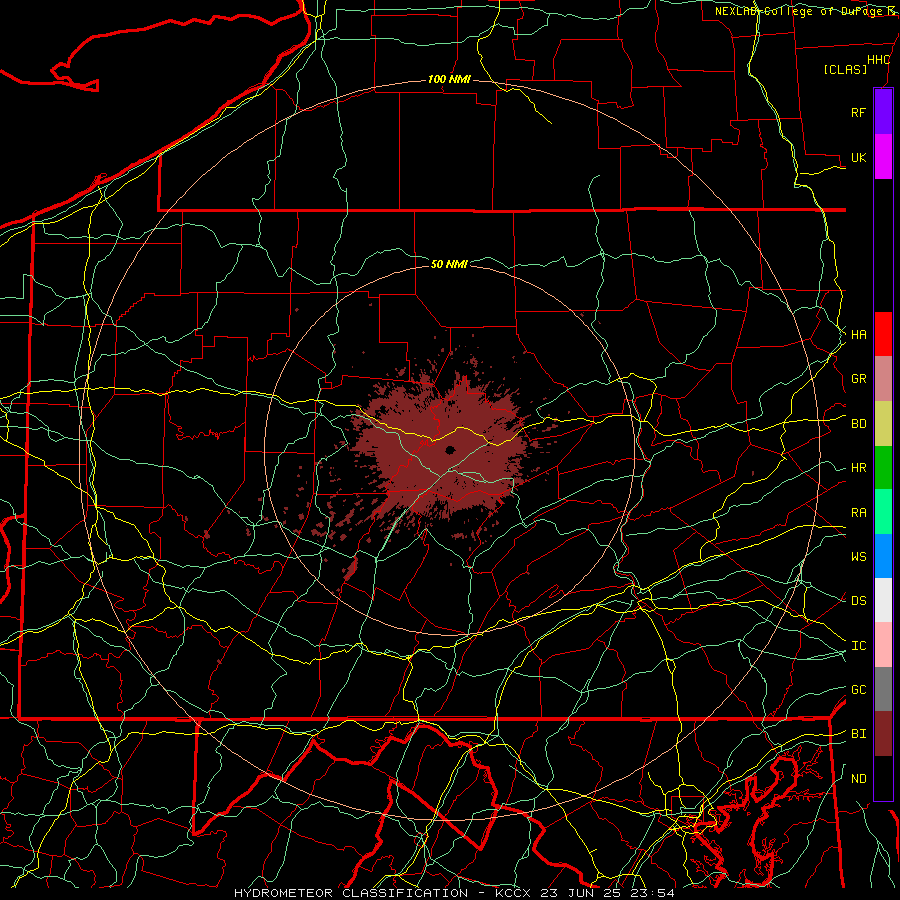Click the 'DS' legend label
The width and height of the screenshot is (900, 900).
[858, 600]
